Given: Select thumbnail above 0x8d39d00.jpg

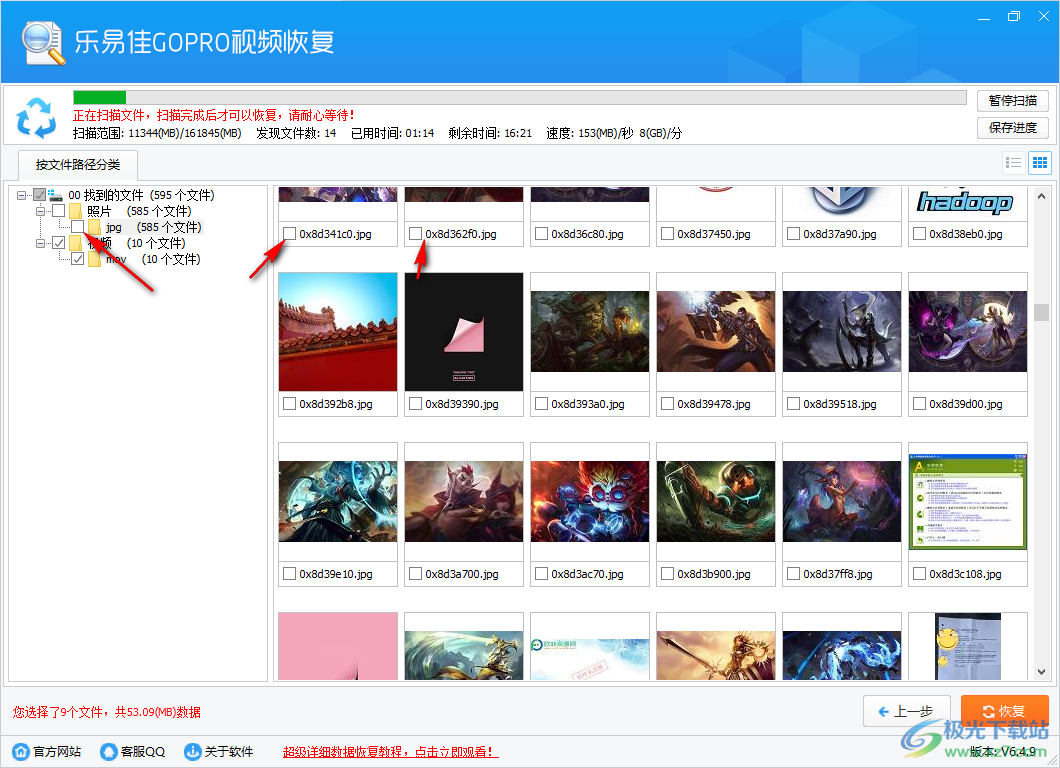Looking at the screenshot, I should 968,332.
